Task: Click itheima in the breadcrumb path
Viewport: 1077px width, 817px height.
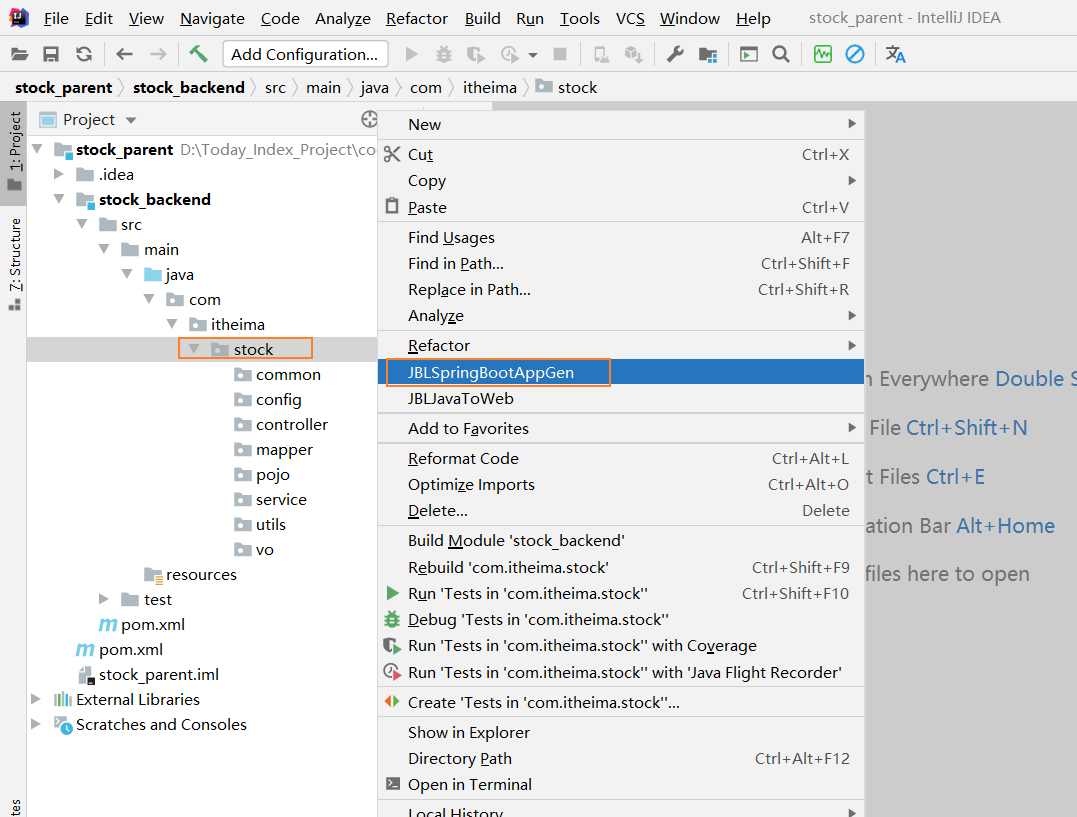Action: [490, 87]
